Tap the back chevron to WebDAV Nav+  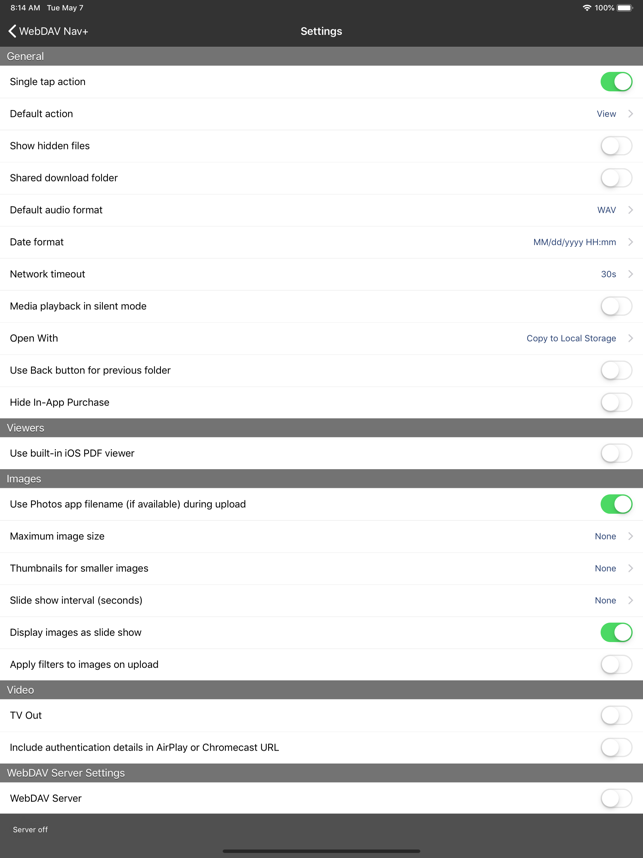[x=12, y=32]
